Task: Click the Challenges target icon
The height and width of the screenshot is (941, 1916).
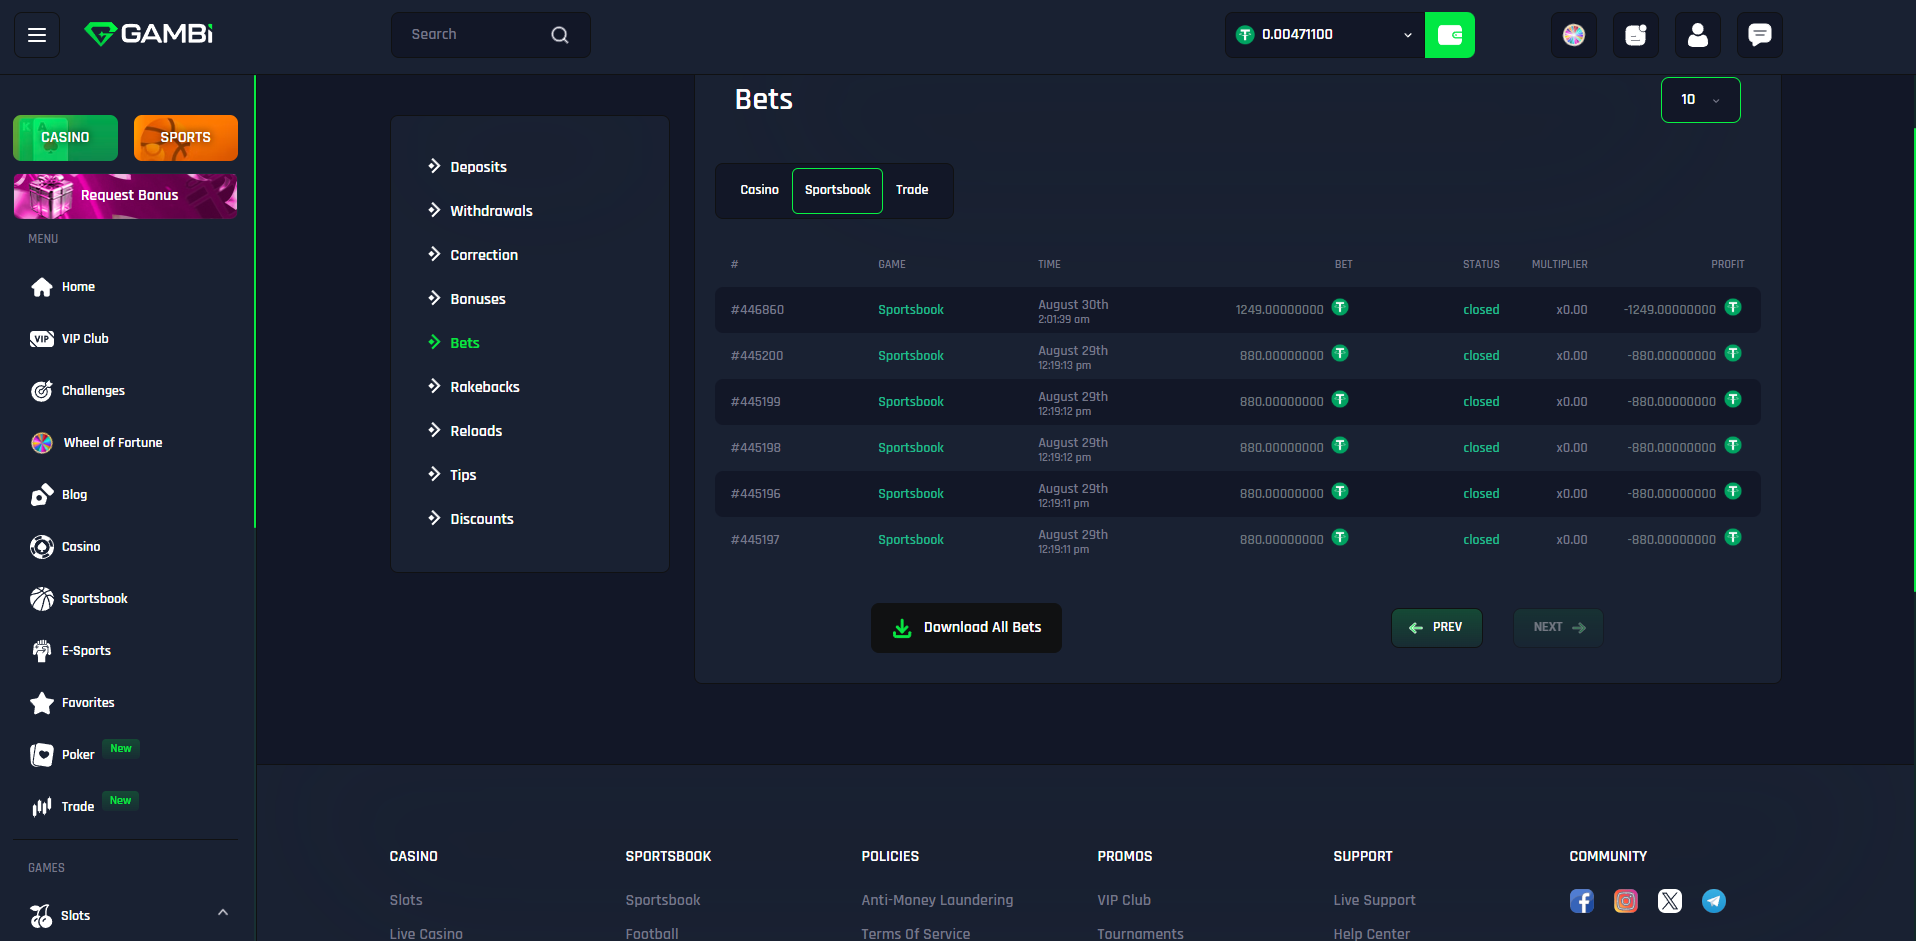Action: click(42, 391)
